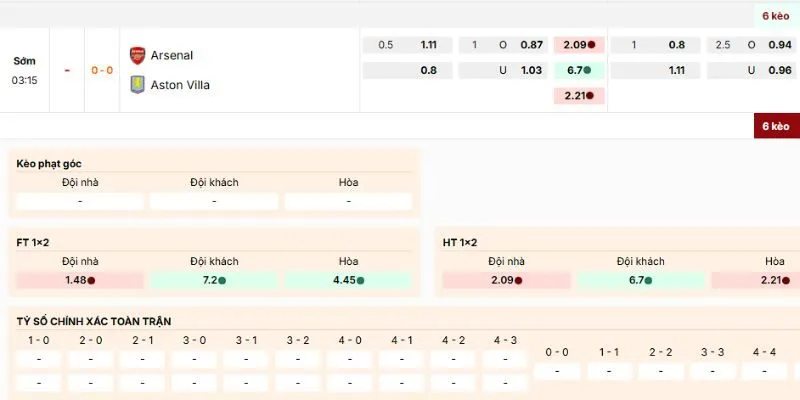Viewport: 800px width, 400px height.
Task: Click Hòa cell under Kèo phạt góc
Action: coord(348,201)
